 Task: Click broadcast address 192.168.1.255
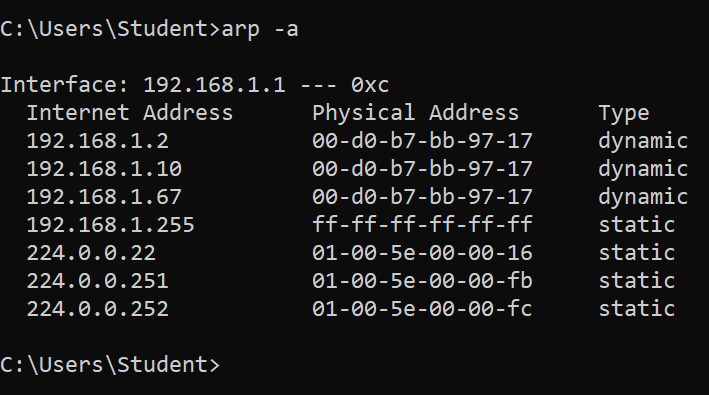click(111, 225)
